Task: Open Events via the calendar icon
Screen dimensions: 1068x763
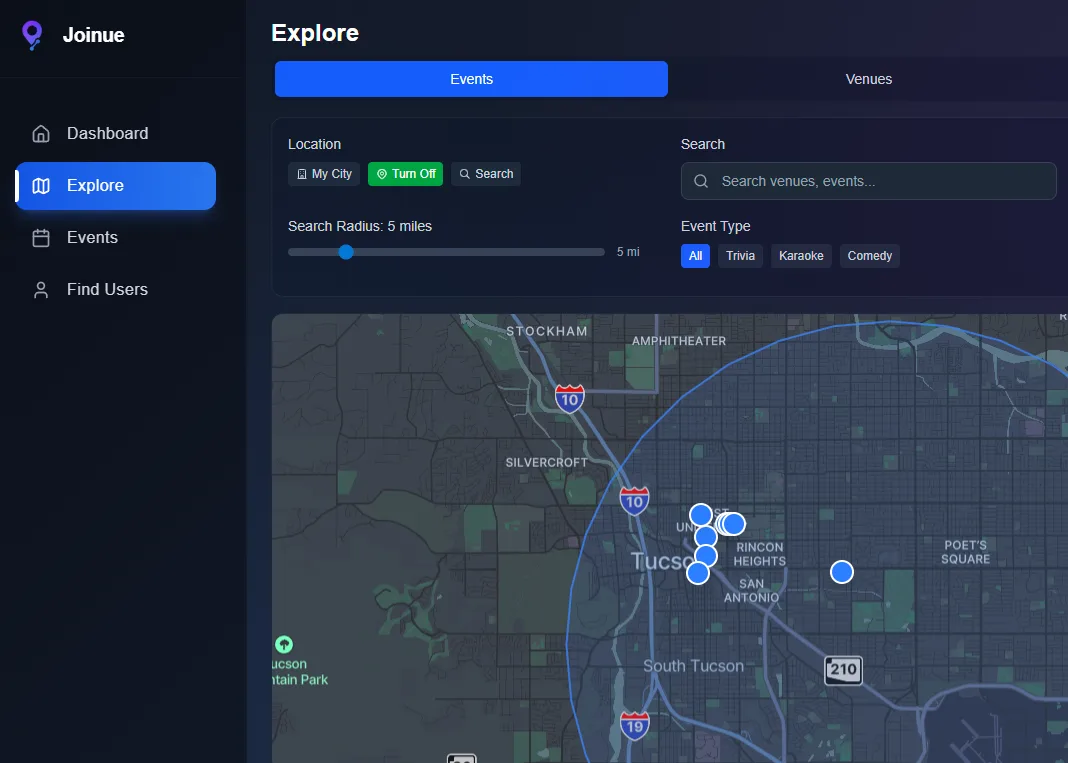Action: [40, 237]
